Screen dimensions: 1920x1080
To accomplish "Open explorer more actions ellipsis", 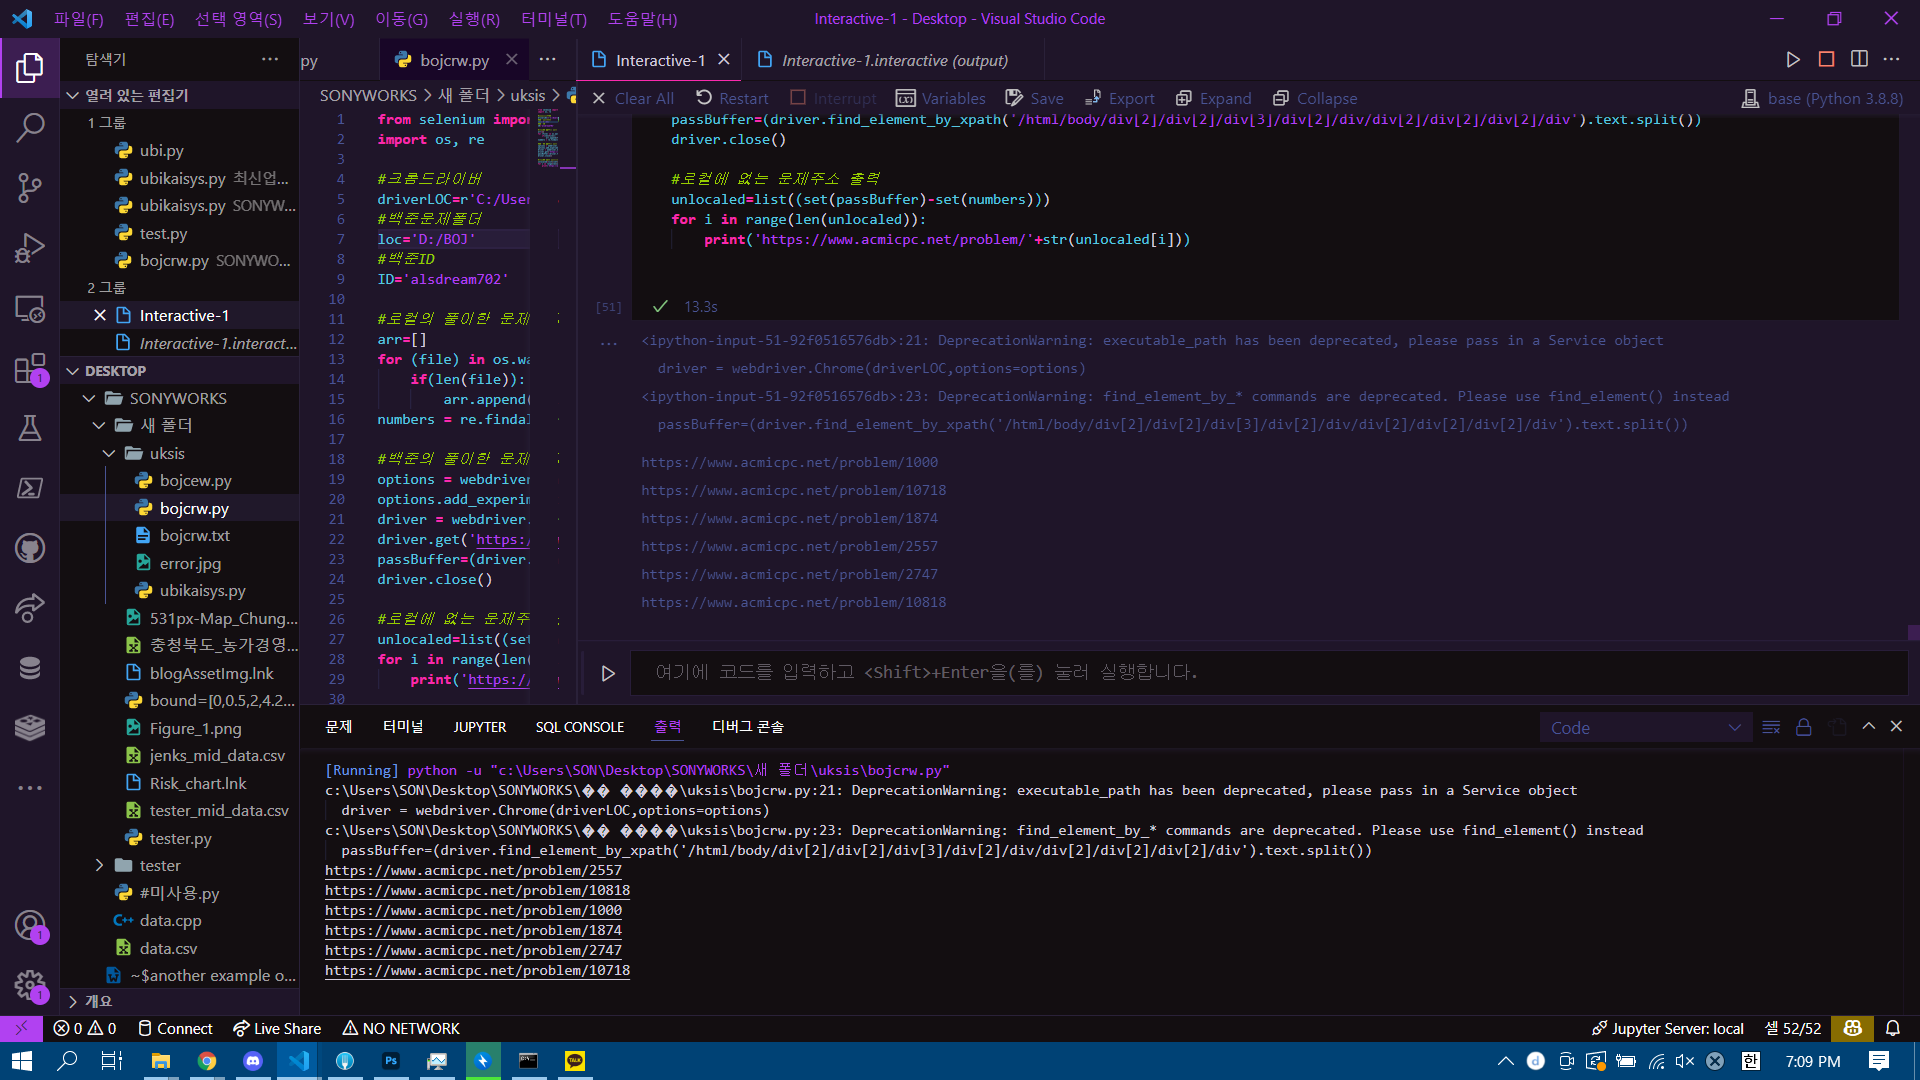I will tap(270, 59).
